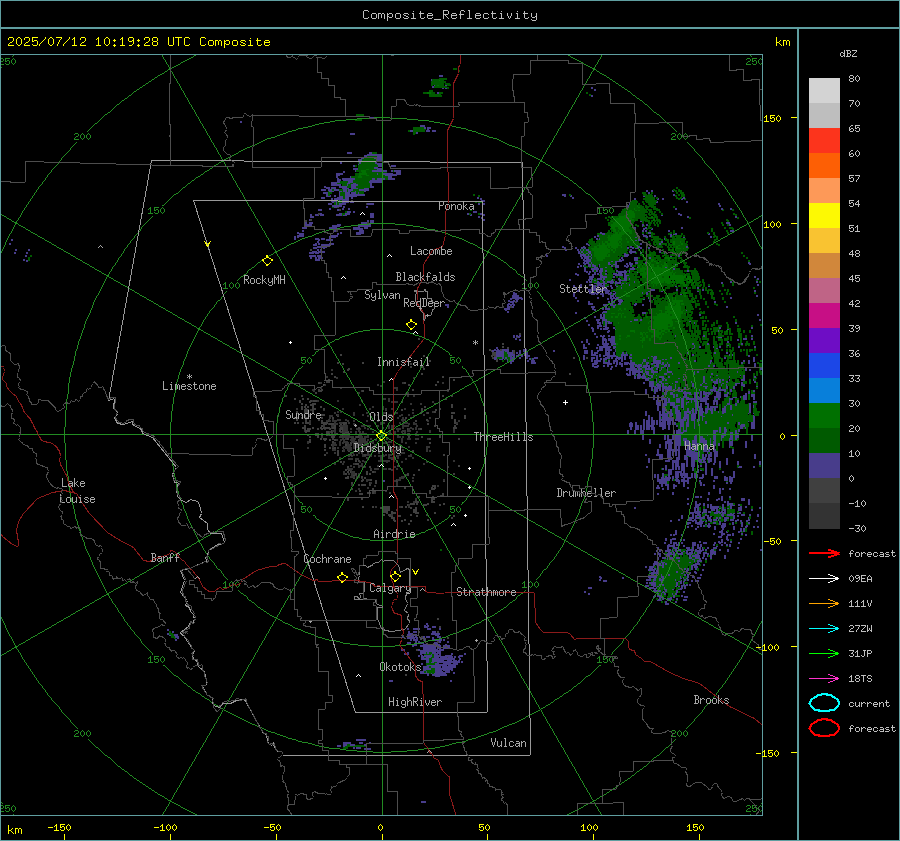This screenshot has height=841, width=900.
Task: Select yellow diamond marker beside RockyMH
Action: tap(267, 261)
